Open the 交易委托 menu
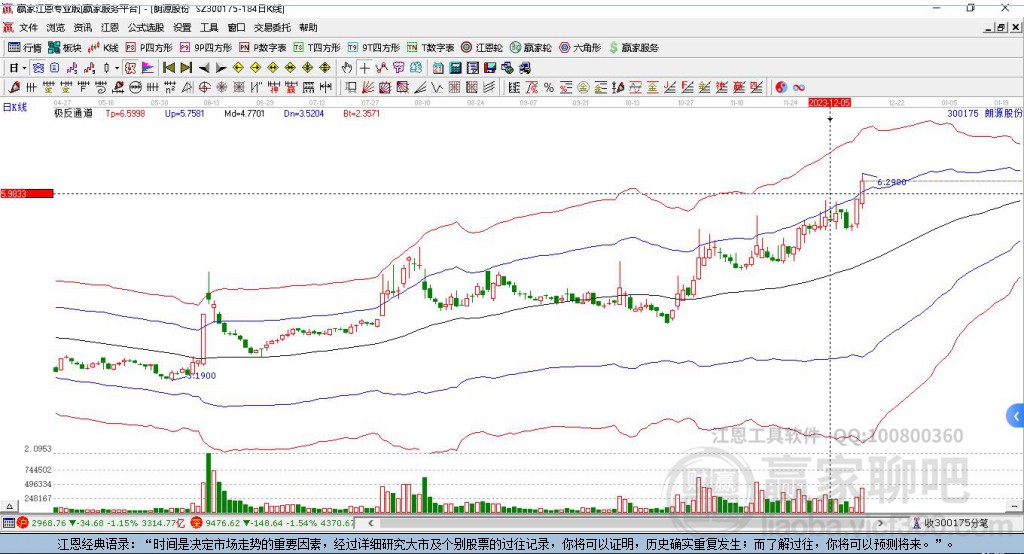 point(272,27)
